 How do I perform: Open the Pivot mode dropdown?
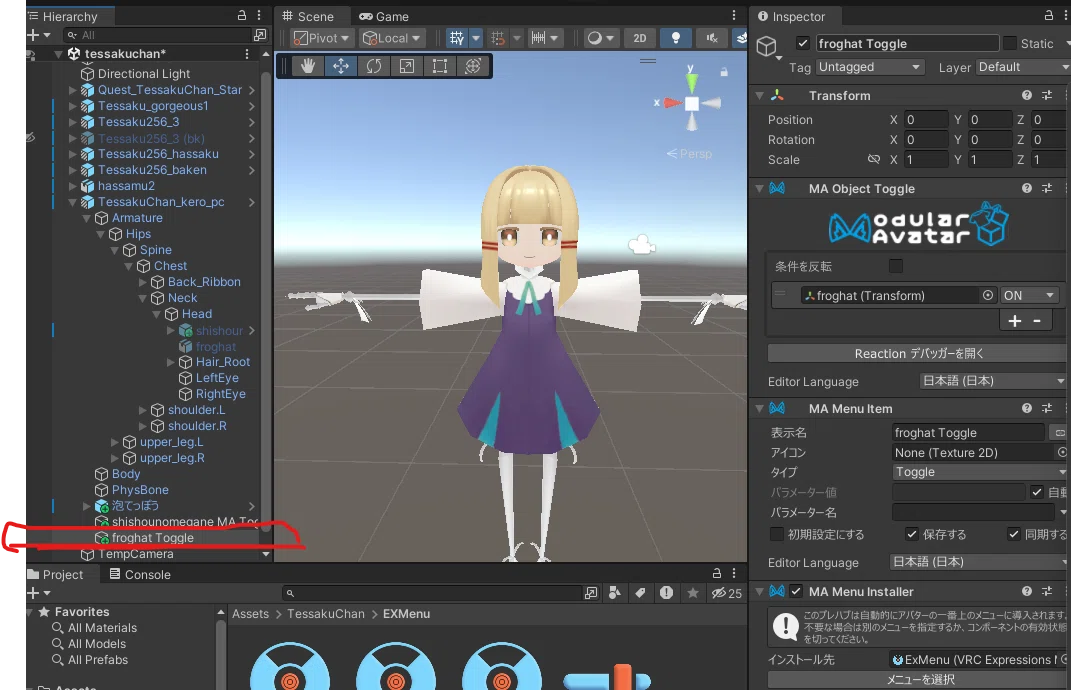click(321, 38)
